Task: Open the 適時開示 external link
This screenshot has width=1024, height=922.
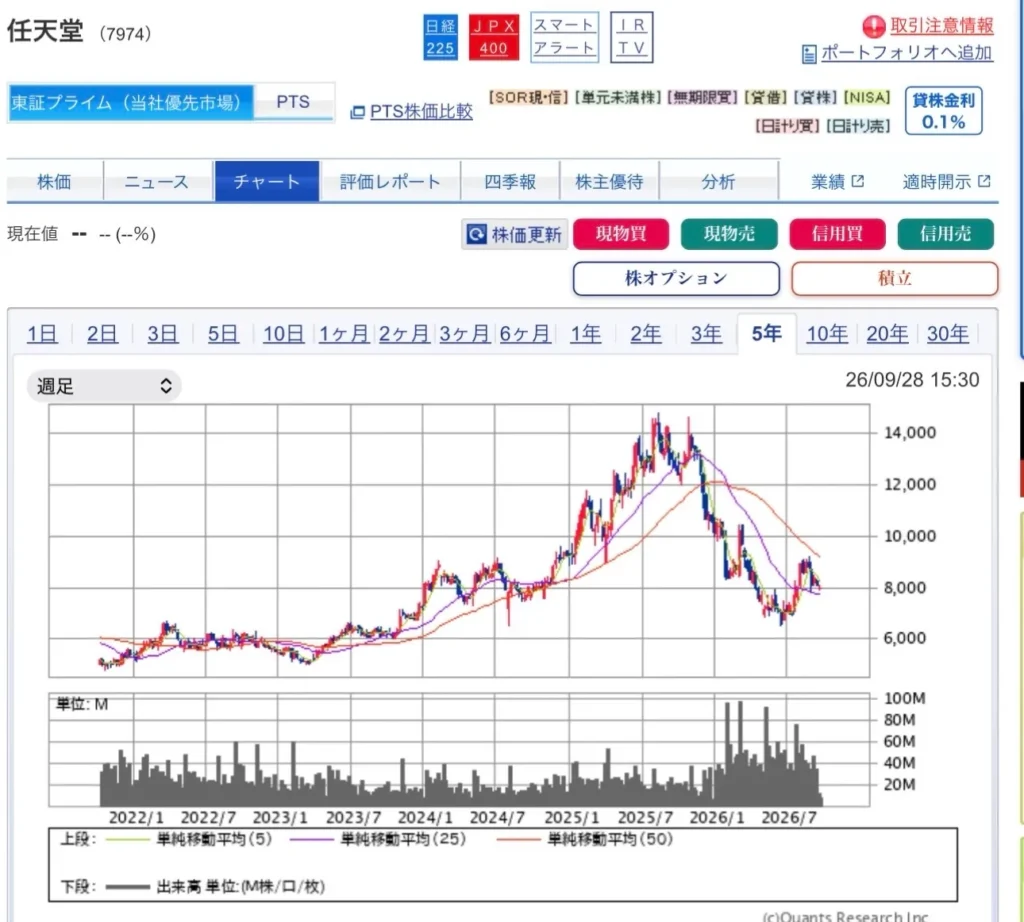Action: pos(946,182)
